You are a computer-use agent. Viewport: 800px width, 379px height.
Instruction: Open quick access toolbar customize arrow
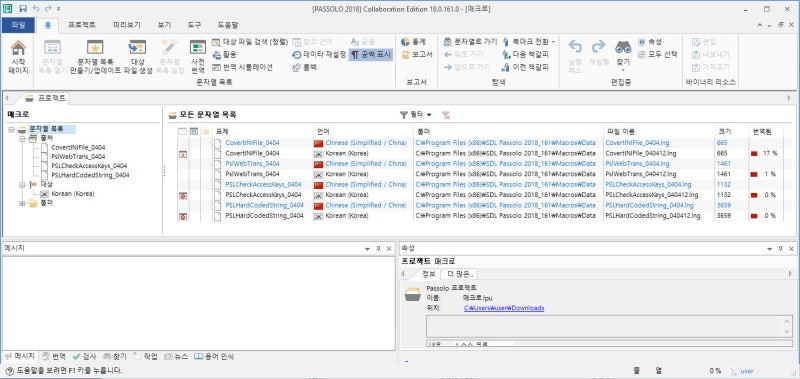point(59,9)
